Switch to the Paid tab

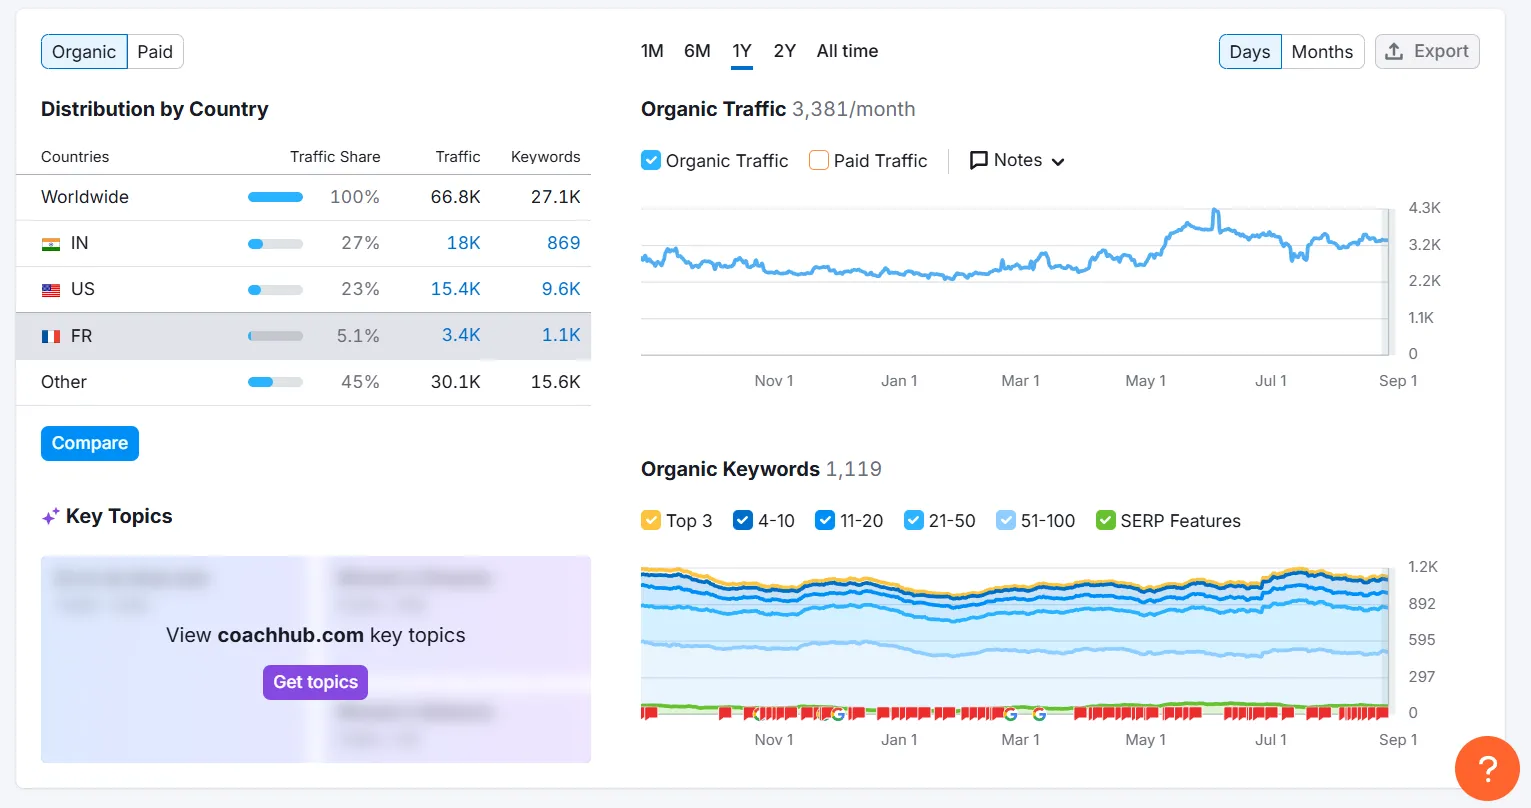pyautogui.click(x=155, y=52)
